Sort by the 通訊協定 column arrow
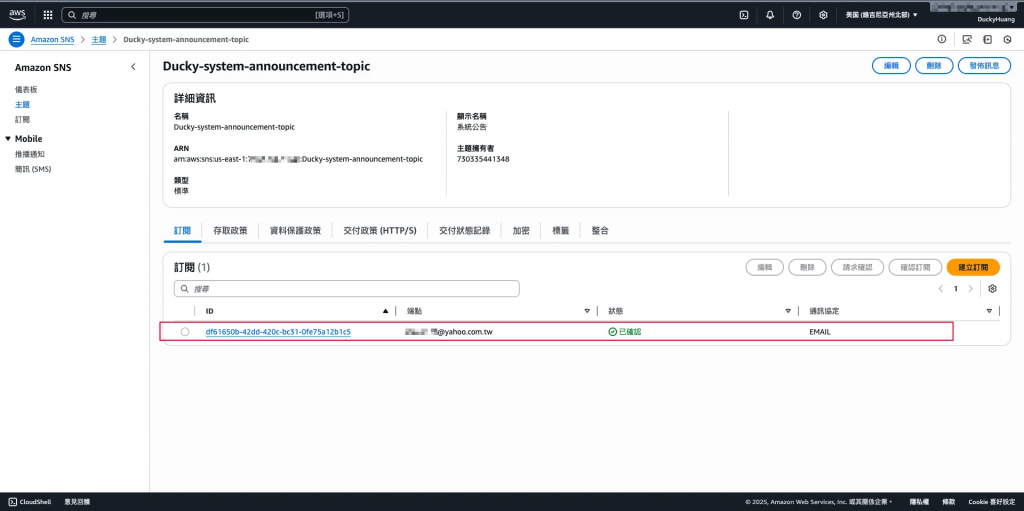The image size is (1024, 511). point(989,311)
